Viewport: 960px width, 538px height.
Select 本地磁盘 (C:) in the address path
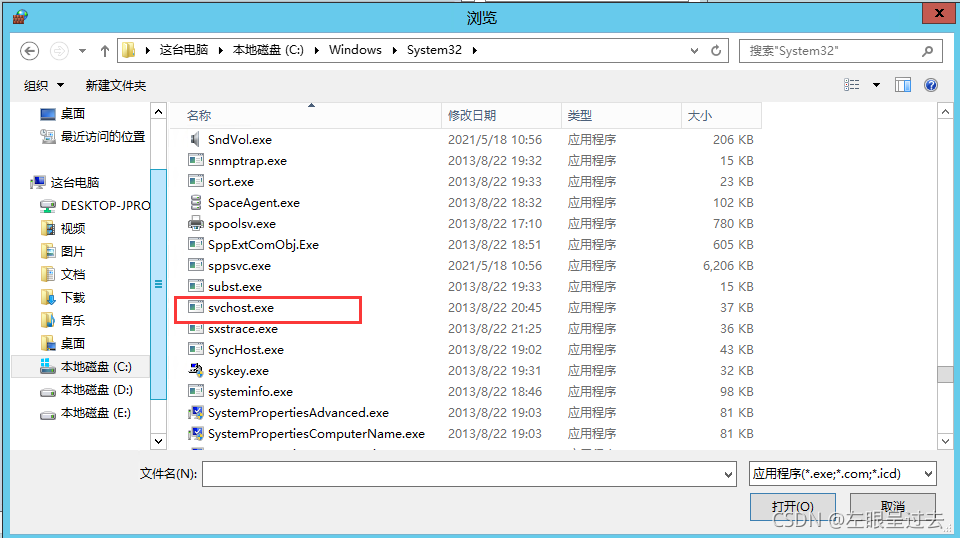[x=268, y=50]
